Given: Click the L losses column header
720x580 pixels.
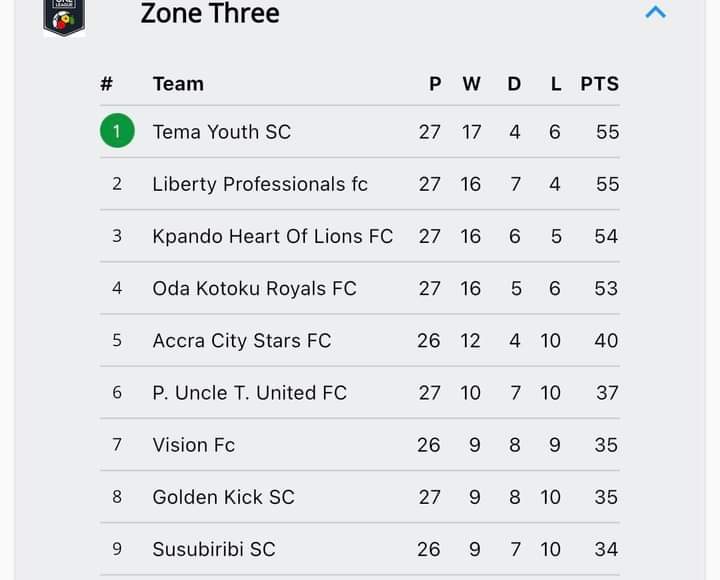Looking at the screenshot, I should point(556,84).
